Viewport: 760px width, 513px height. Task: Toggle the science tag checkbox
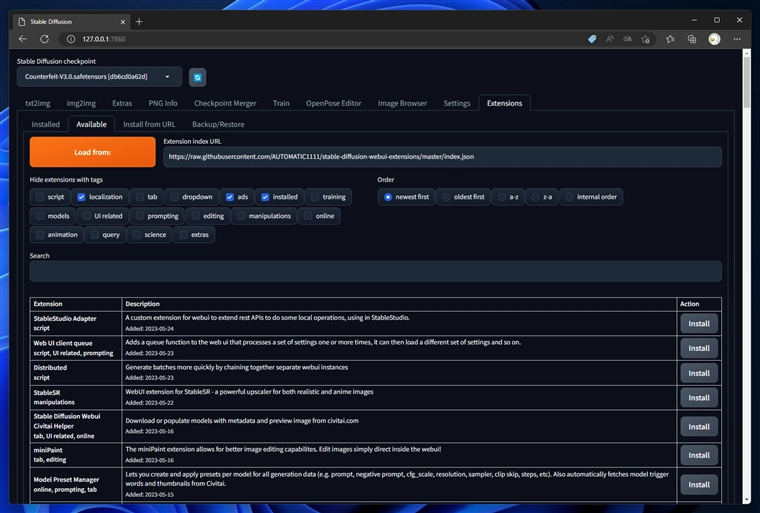click(x=137, y=235)
